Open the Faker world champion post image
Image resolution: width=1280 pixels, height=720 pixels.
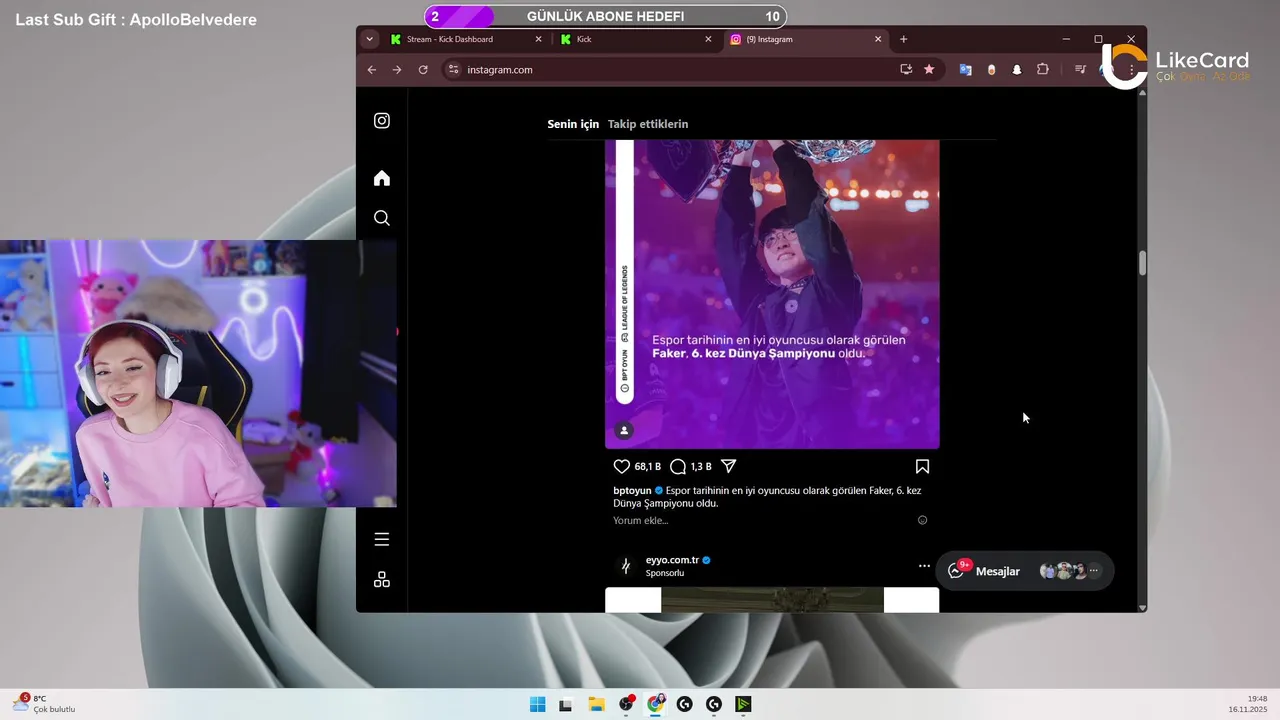click(x=772, y=294)
